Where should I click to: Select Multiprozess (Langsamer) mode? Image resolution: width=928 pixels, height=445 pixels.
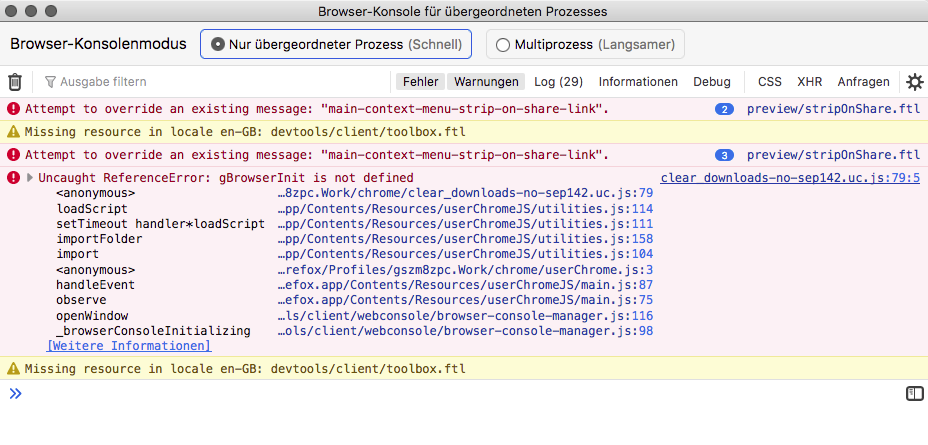[585, 44]
